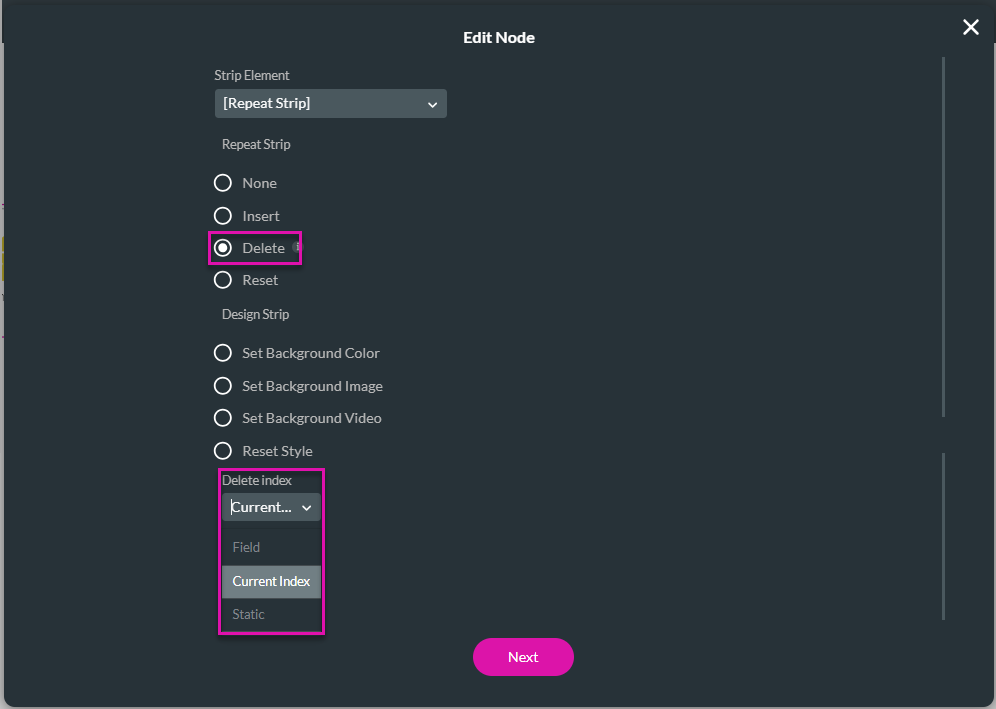Click the chevron on the [Repeat Strip] selector
Viewport: 996px width, 709px height.
[432, 103]
